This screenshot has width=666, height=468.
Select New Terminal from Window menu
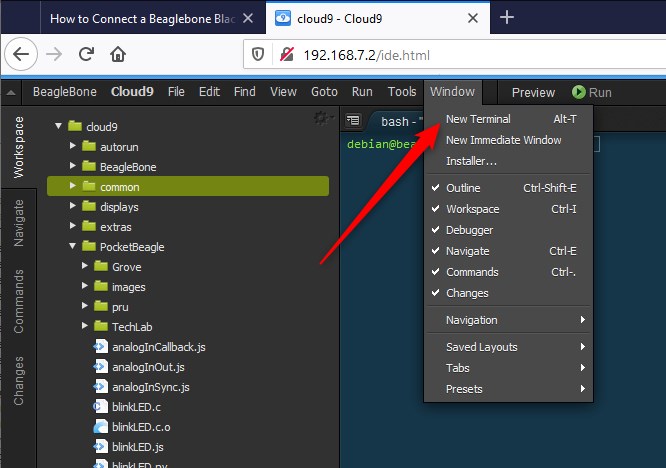(478, 119)
